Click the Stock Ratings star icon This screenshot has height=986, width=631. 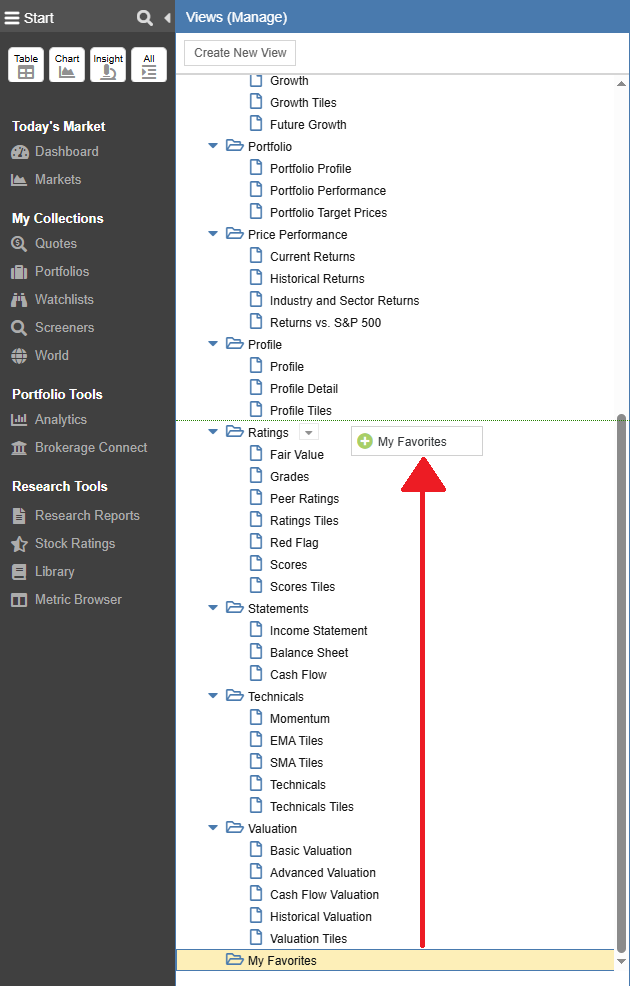click(20, 543)
